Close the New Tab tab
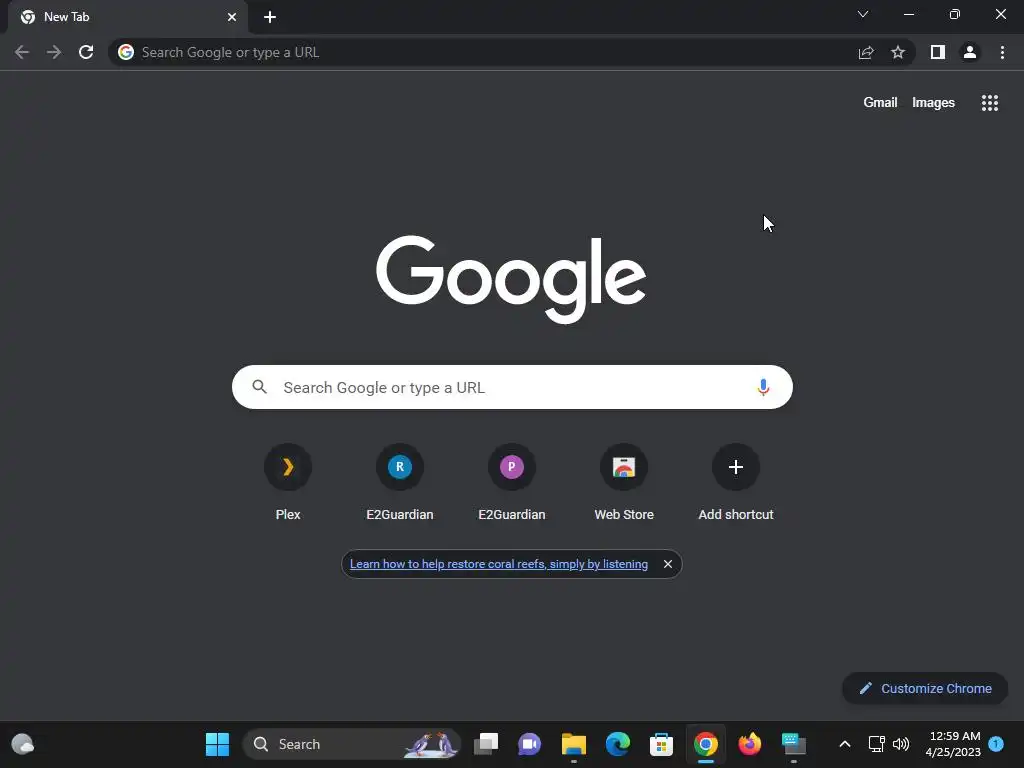The image size is (1024, 768). [x=232, y=17]
